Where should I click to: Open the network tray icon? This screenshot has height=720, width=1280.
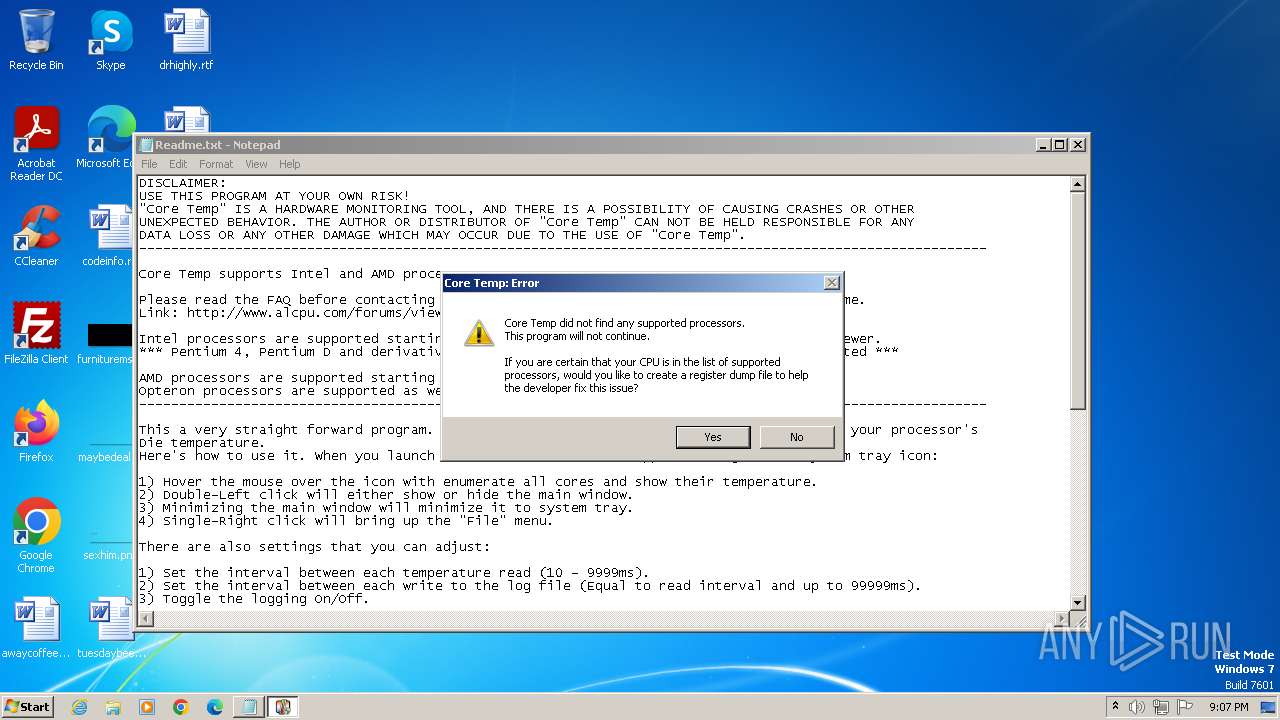click(x=1161, y=707)
